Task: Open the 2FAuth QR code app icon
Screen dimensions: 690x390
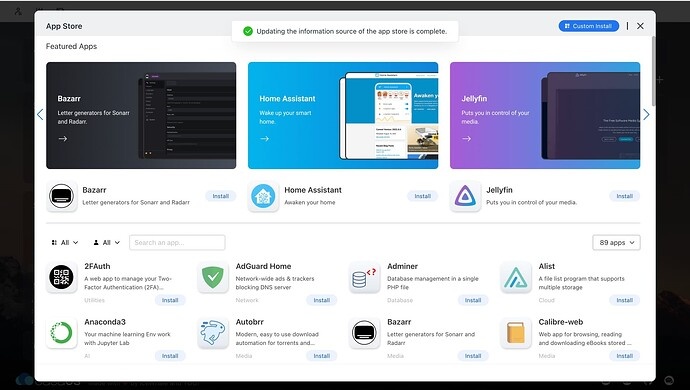Action: 61,277
